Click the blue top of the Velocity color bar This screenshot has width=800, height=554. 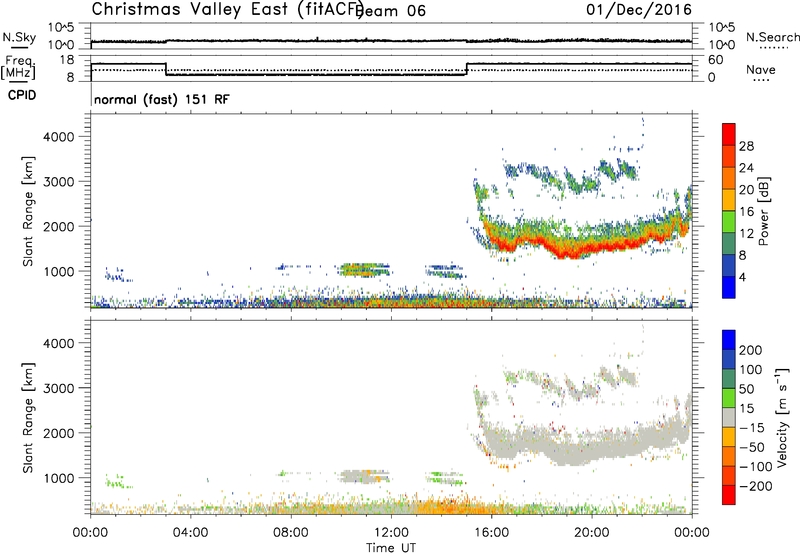729,340
